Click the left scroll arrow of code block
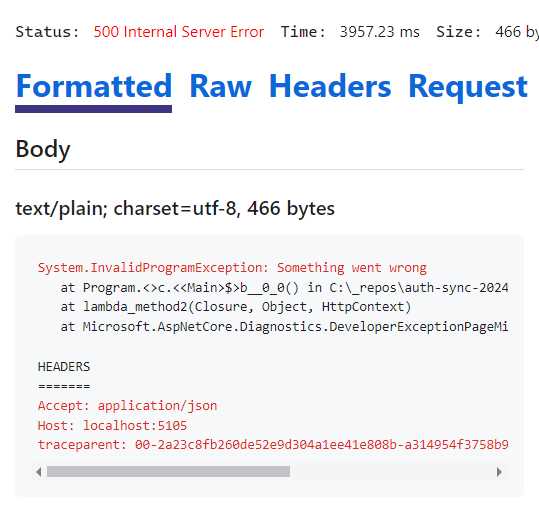Image resolution: width=539 pixels, height=525 pixels. coord(38,472)
